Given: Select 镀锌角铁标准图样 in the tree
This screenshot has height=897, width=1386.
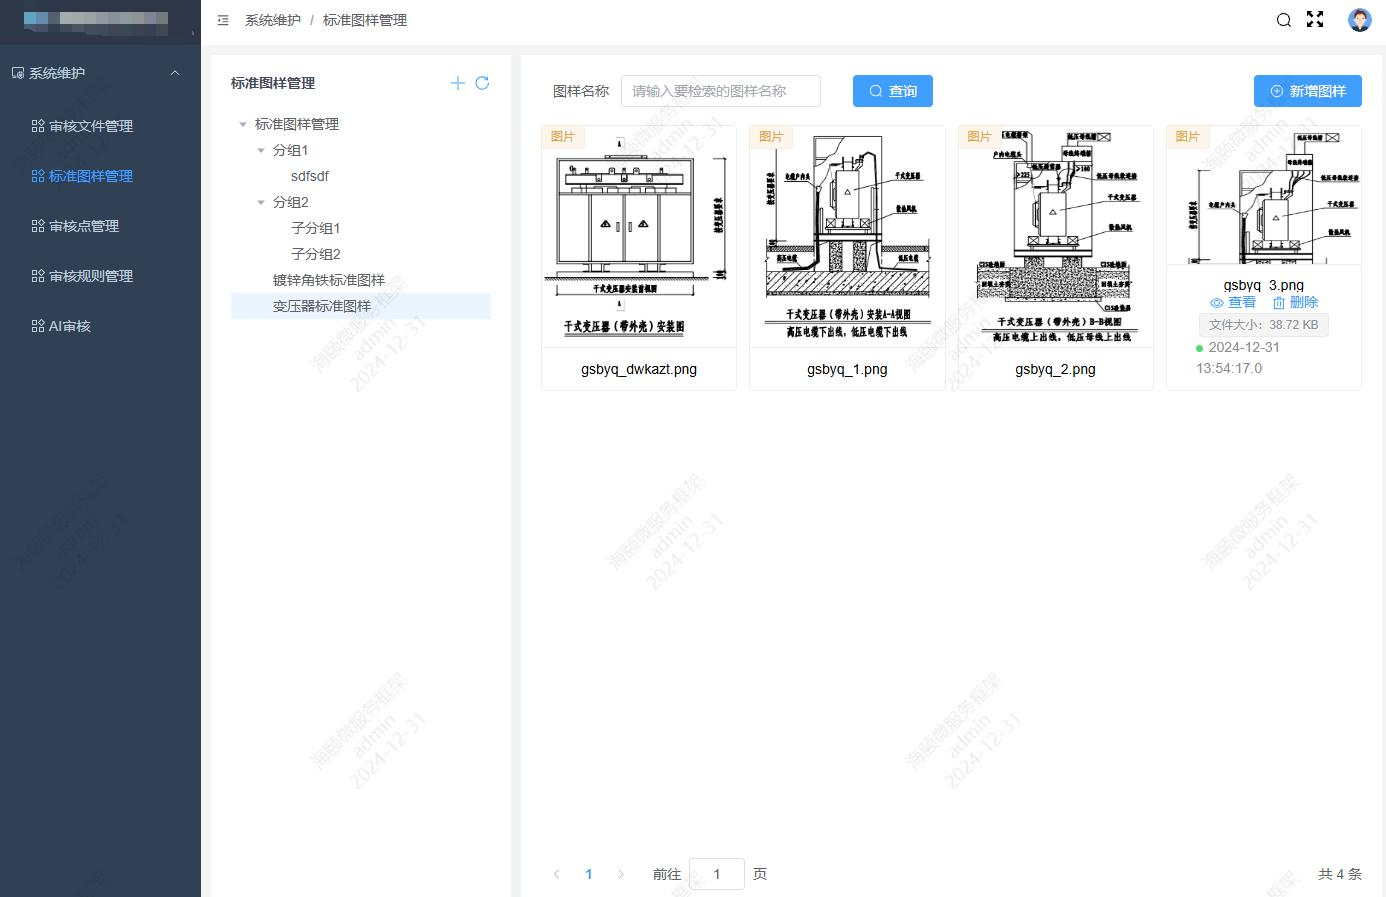Looking at the screenshot, I should (328, 280).
